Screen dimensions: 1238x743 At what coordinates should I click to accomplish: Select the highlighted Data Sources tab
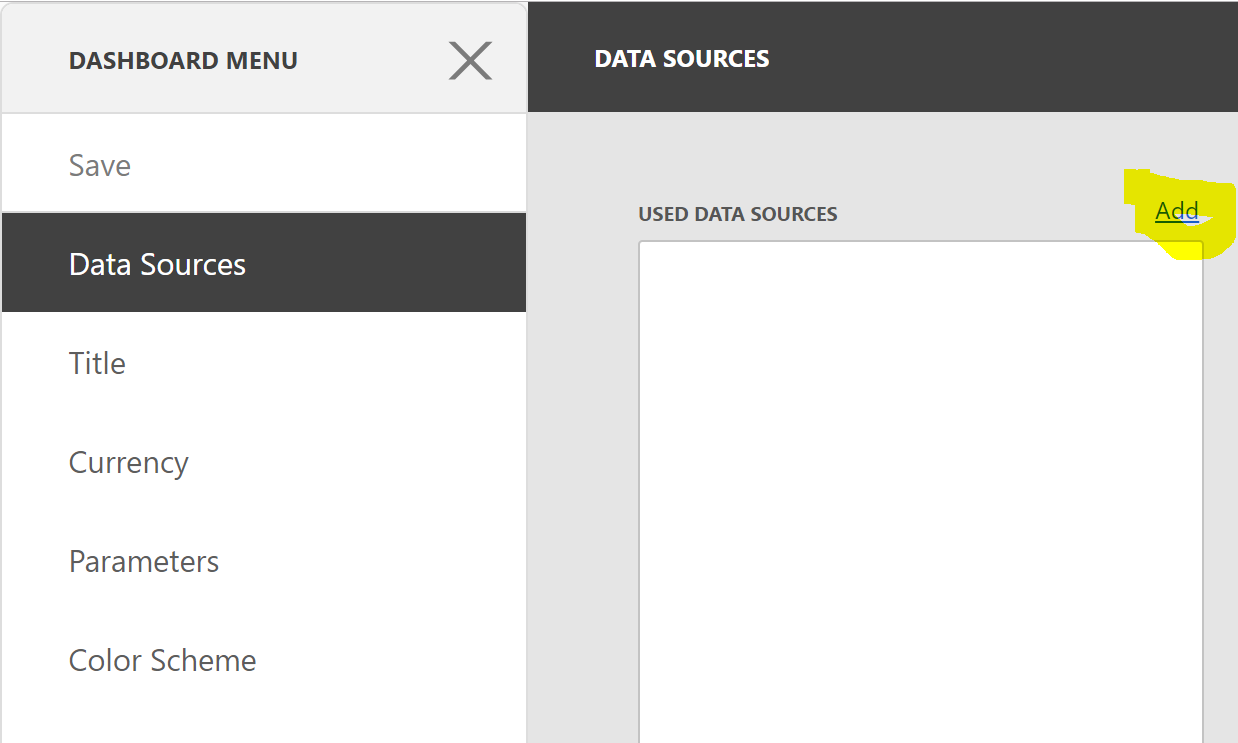[x=158, y=265]
